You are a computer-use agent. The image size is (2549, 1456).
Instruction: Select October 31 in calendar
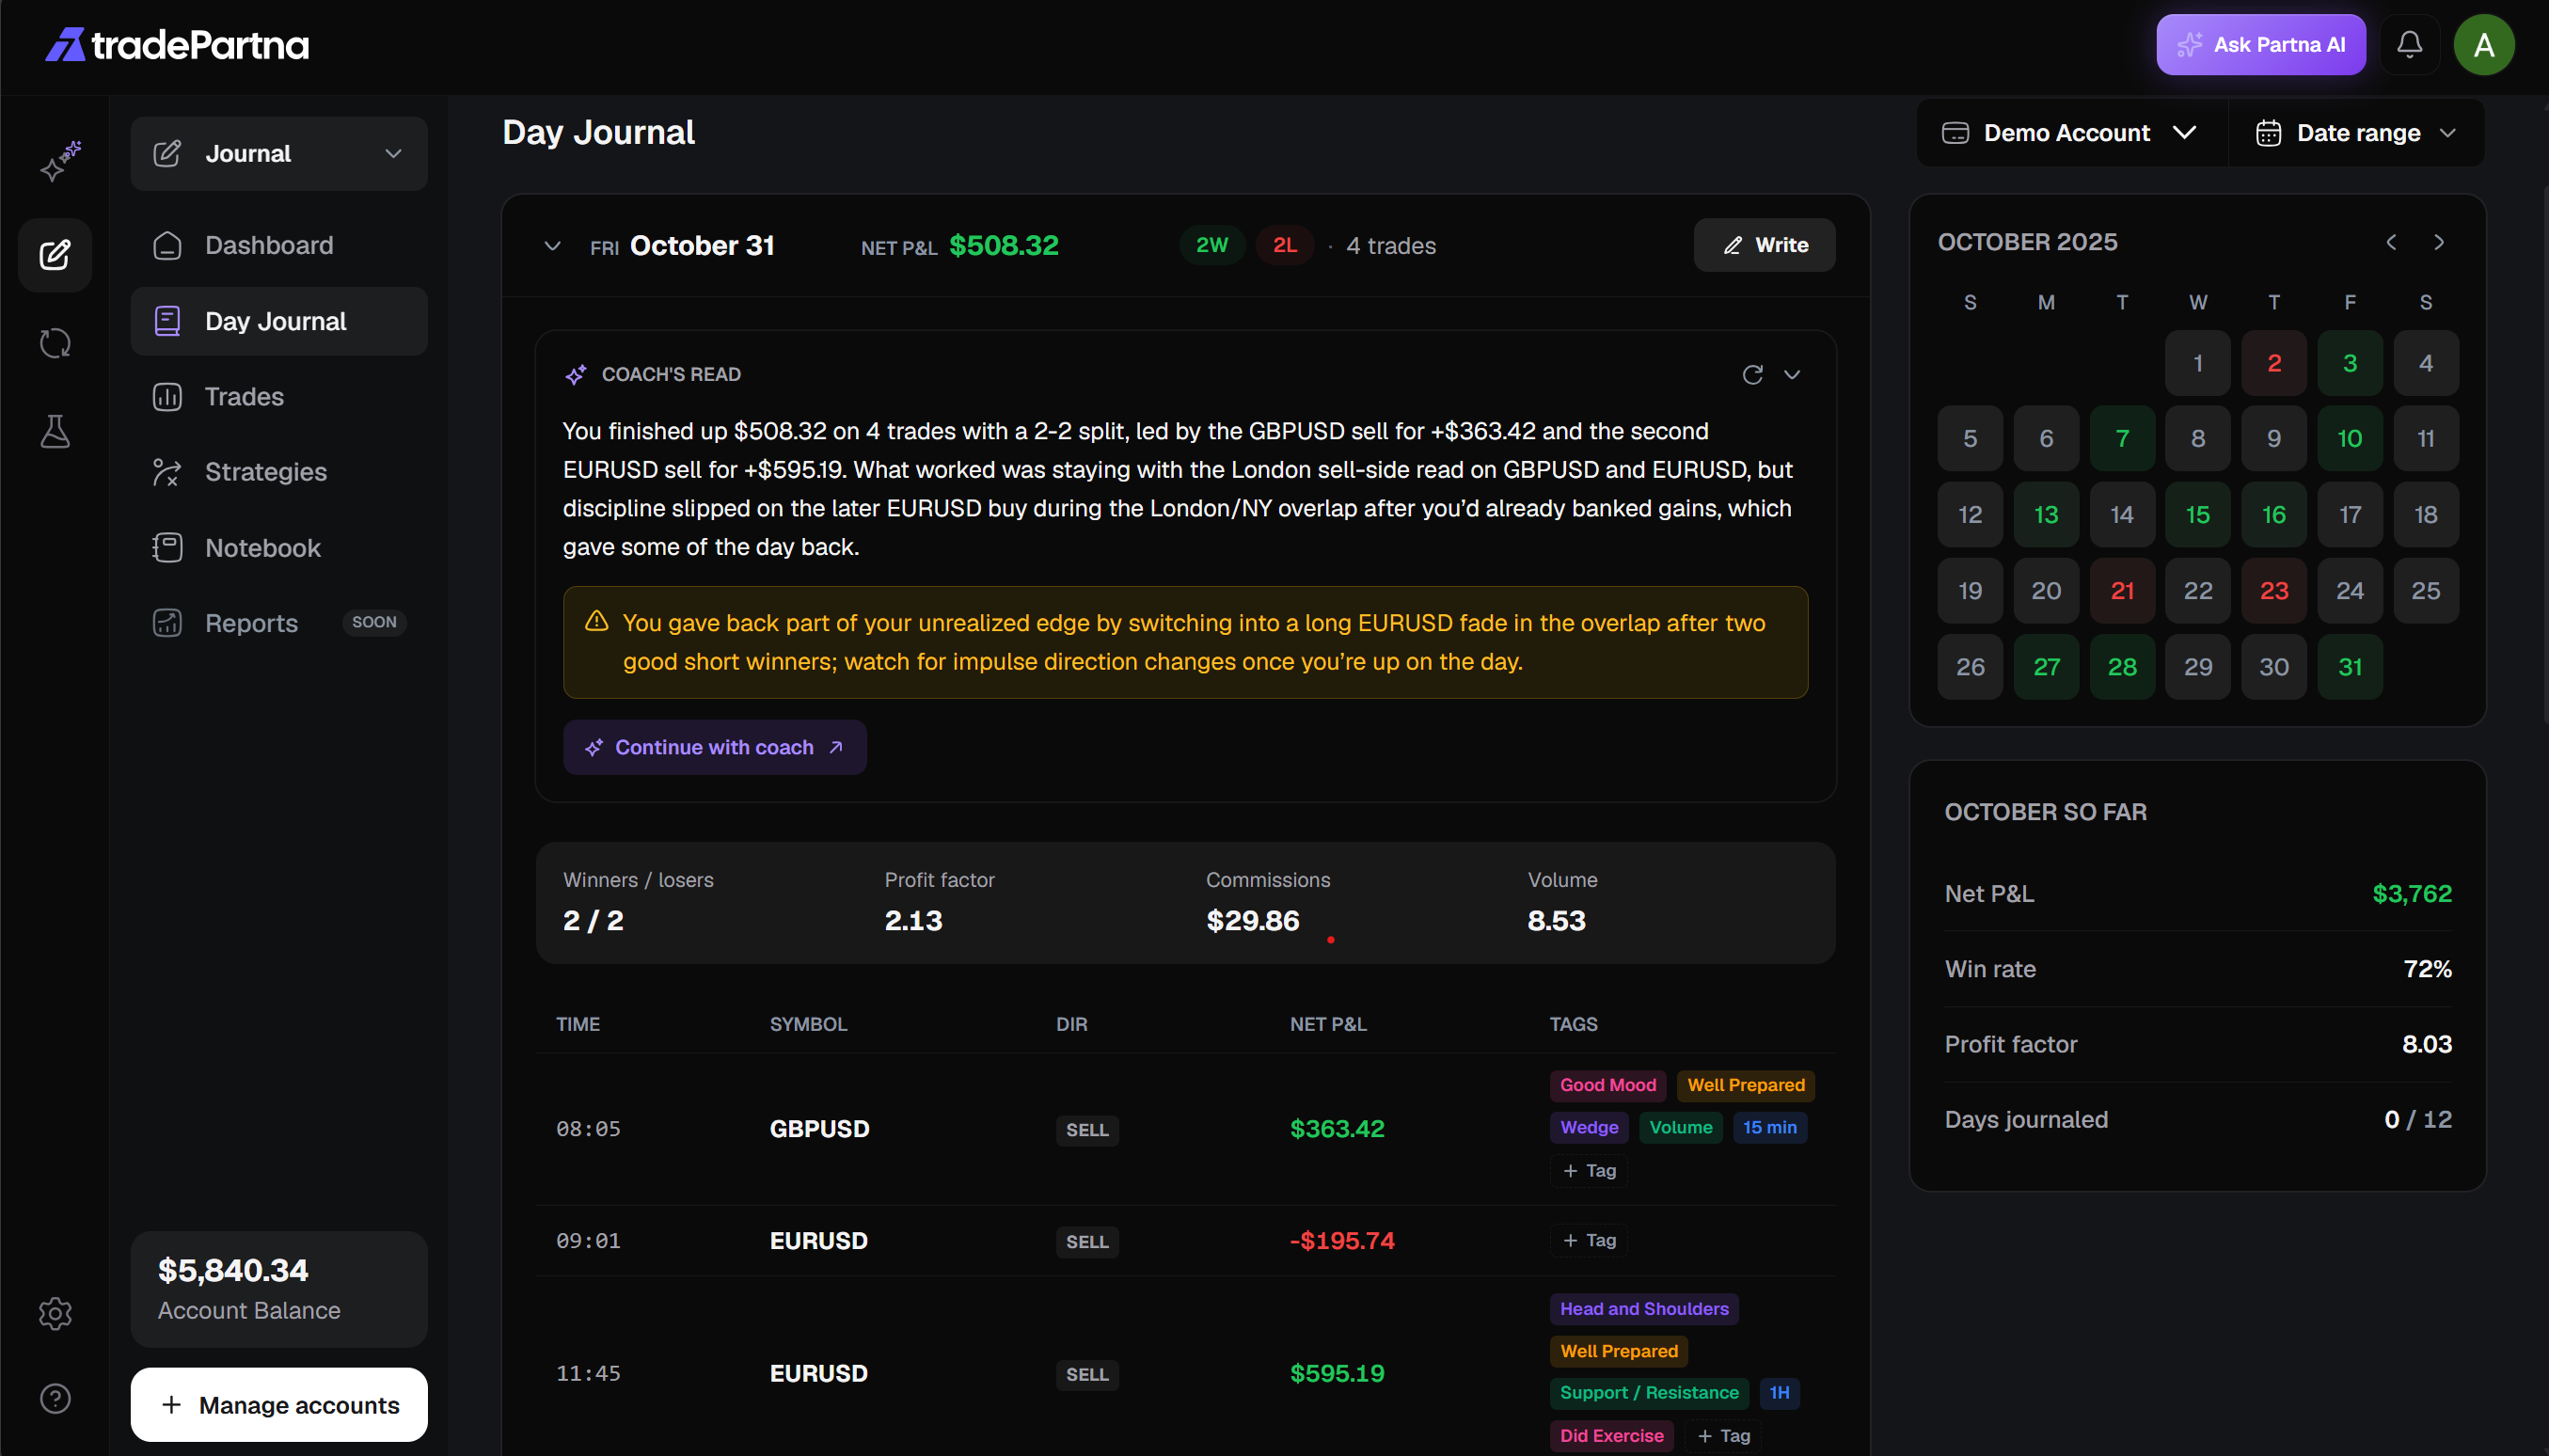(x=2349, y=666)
